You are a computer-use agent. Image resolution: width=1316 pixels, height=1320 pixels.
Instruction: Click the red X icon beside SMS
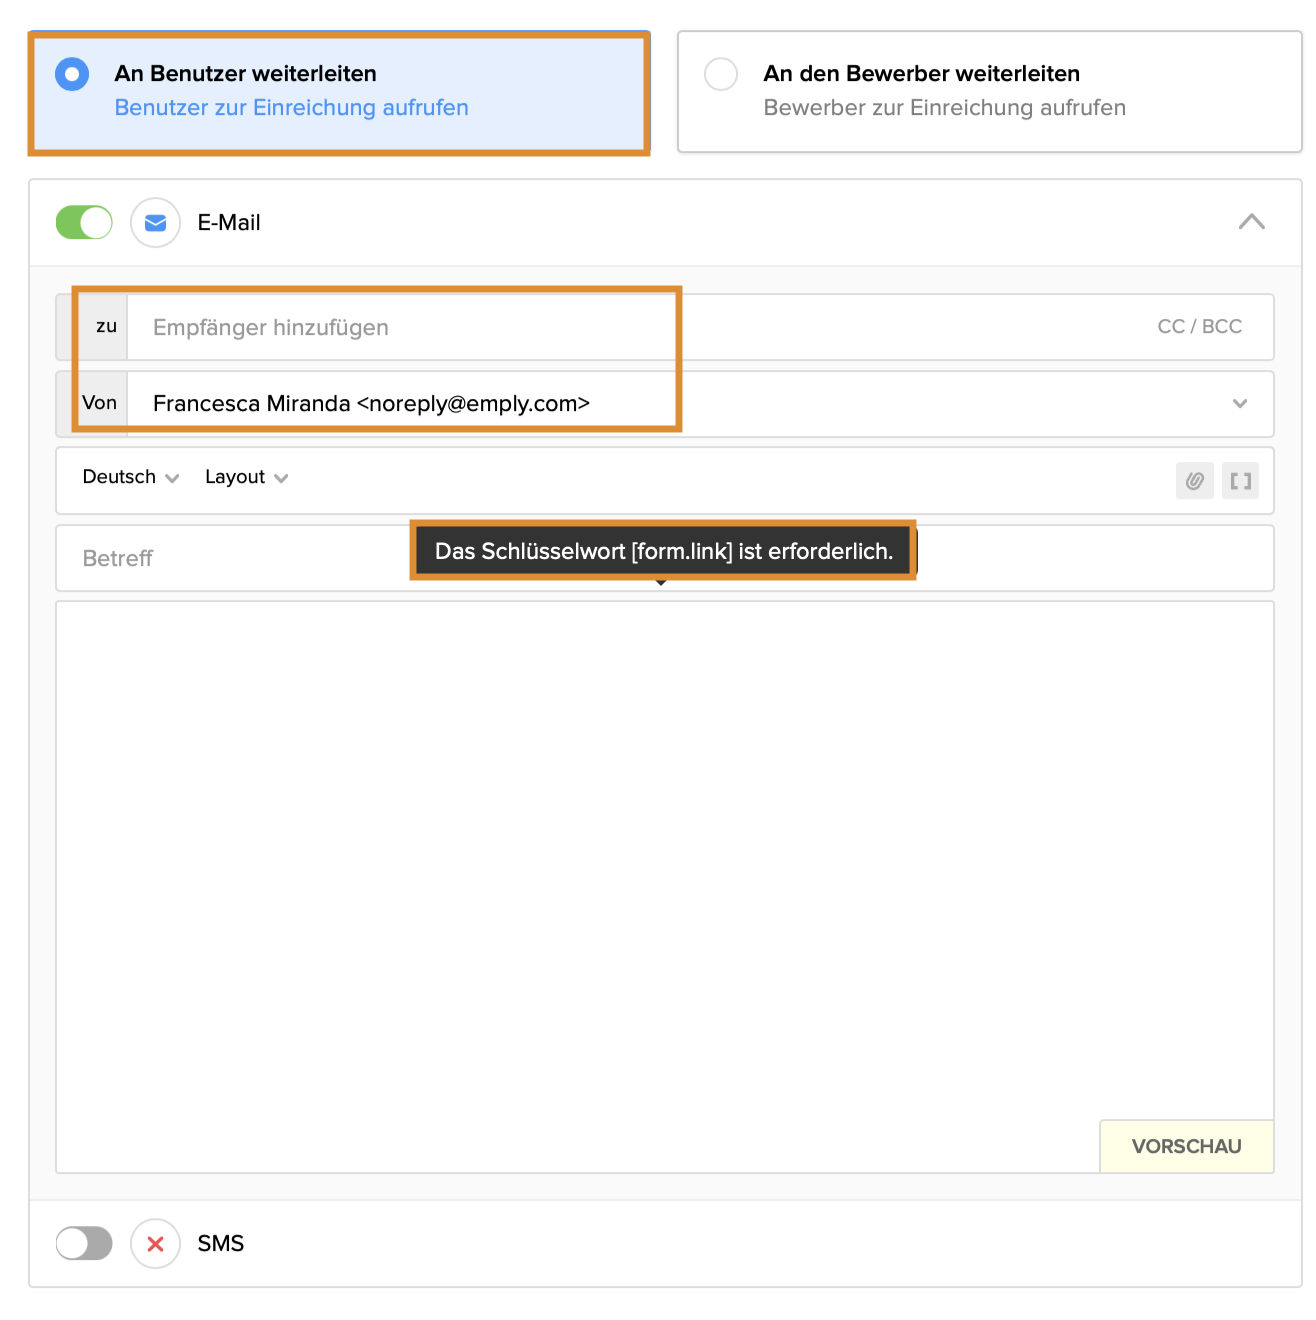click(x=155, y=1244)
